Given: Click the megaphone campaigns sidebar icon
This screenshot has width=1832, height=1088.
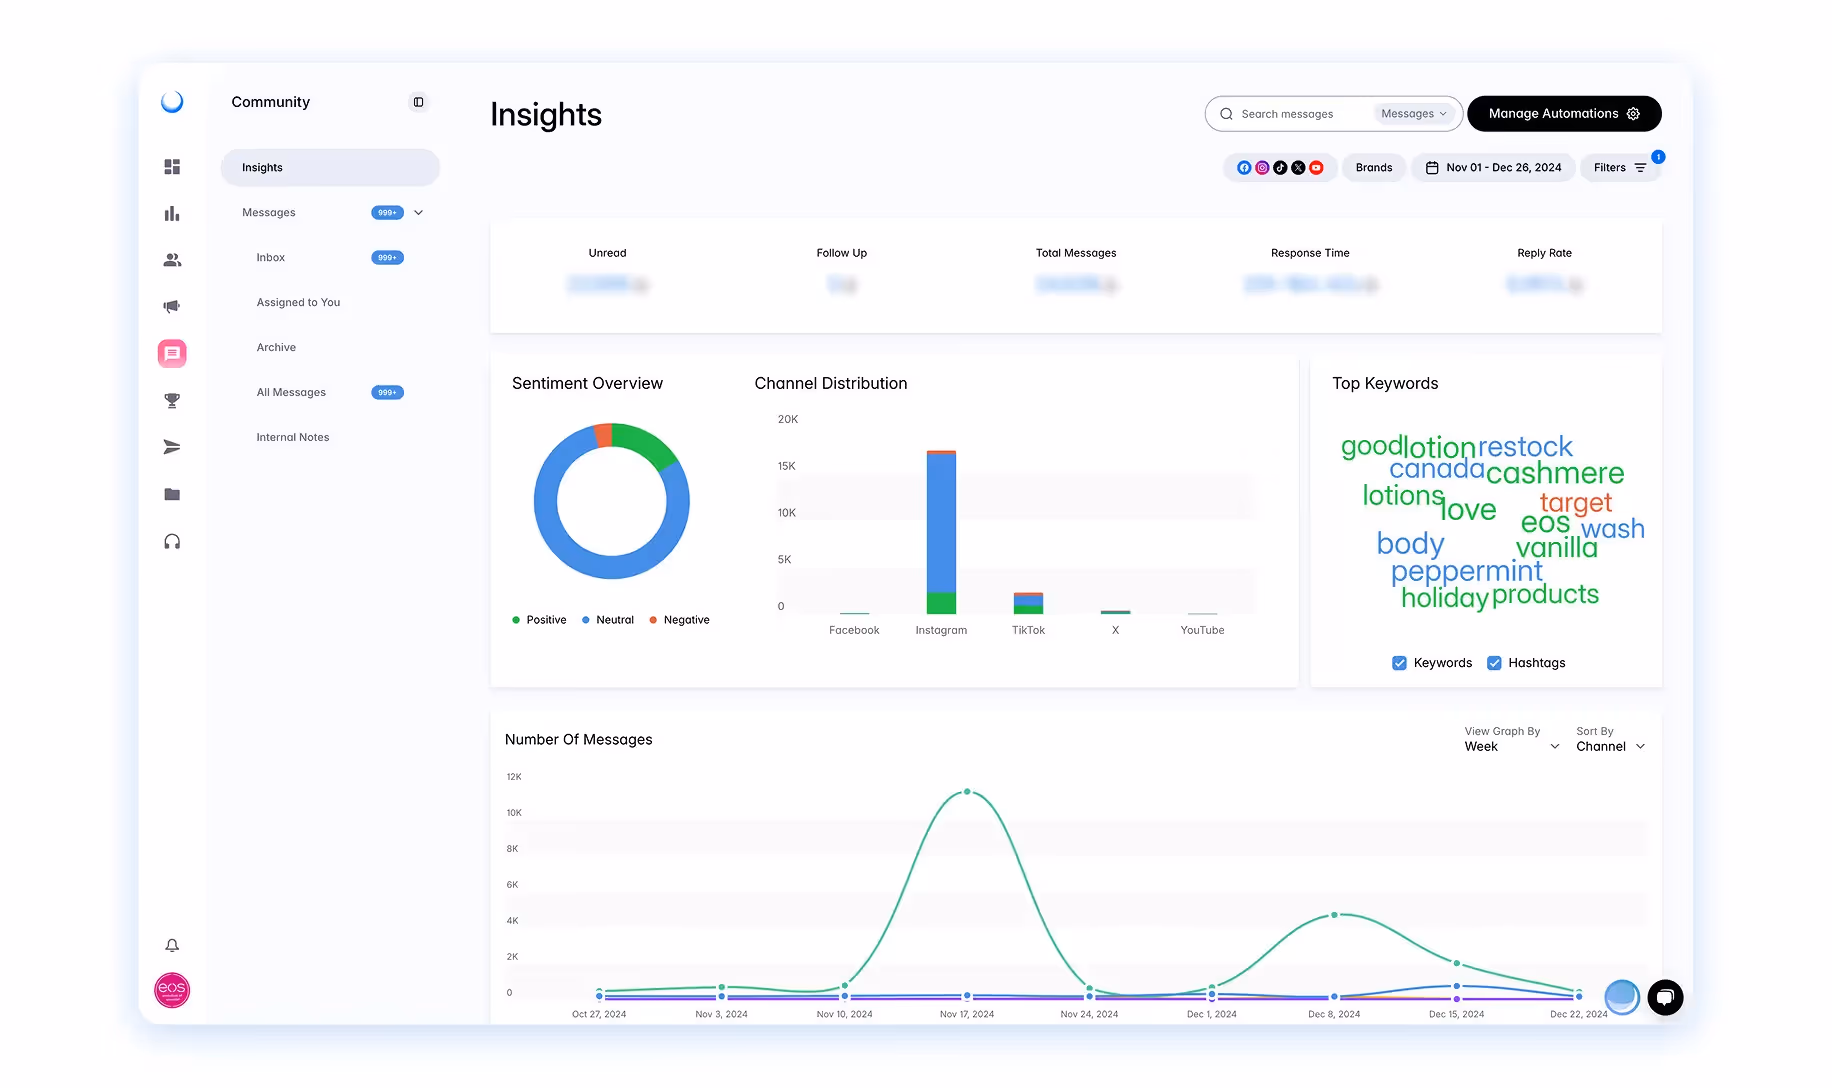Looking at the screenshot, I should pos(172,306).
